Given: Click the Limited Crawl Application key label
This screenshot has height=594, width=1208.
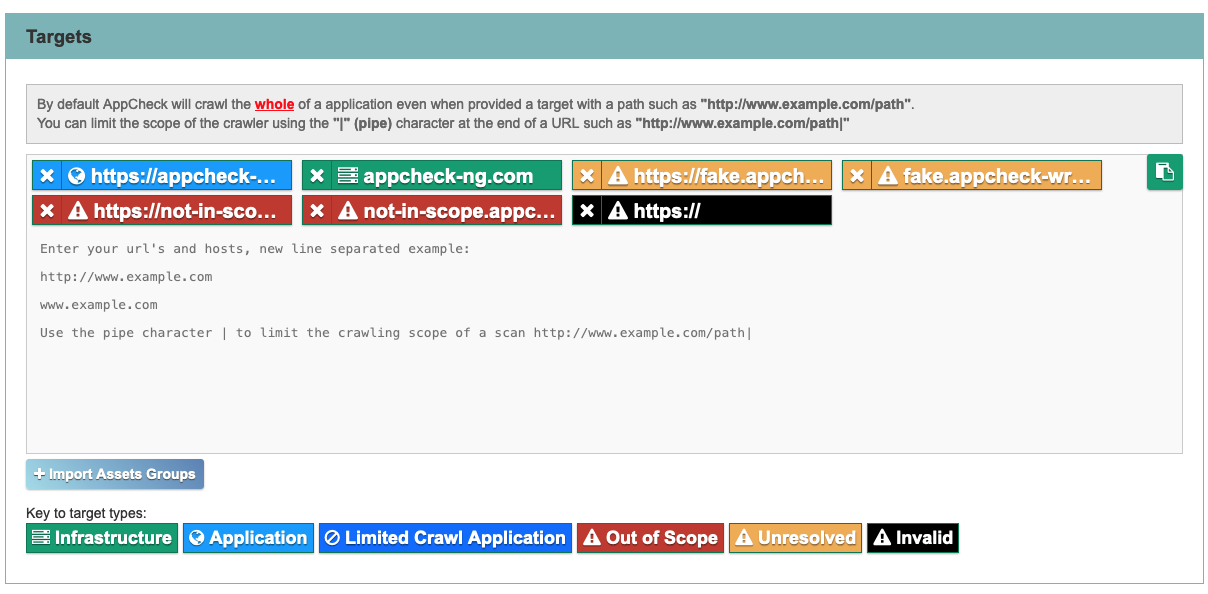Looking at the screenshot, I should 445,538.
